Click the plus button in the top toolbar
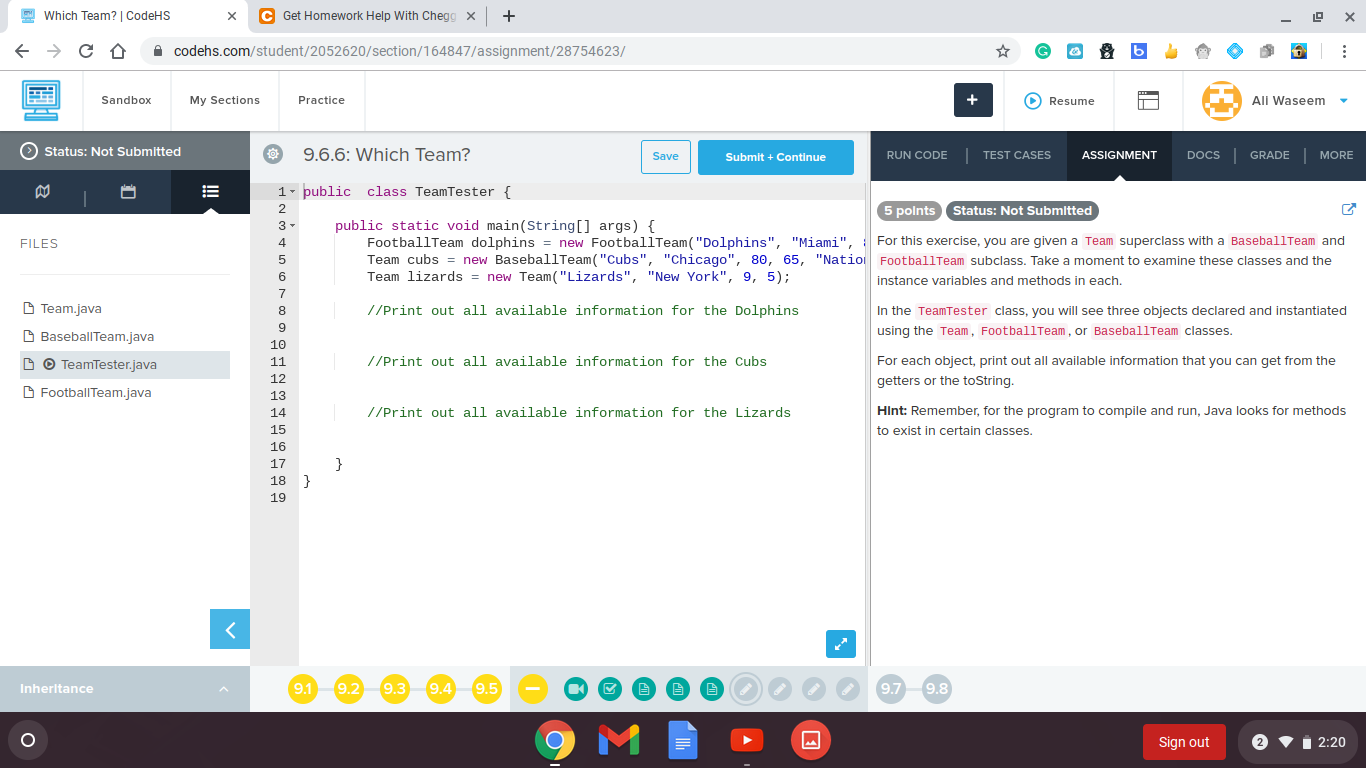The height and width of the screenshot is (768, 1366). [973, 101]
